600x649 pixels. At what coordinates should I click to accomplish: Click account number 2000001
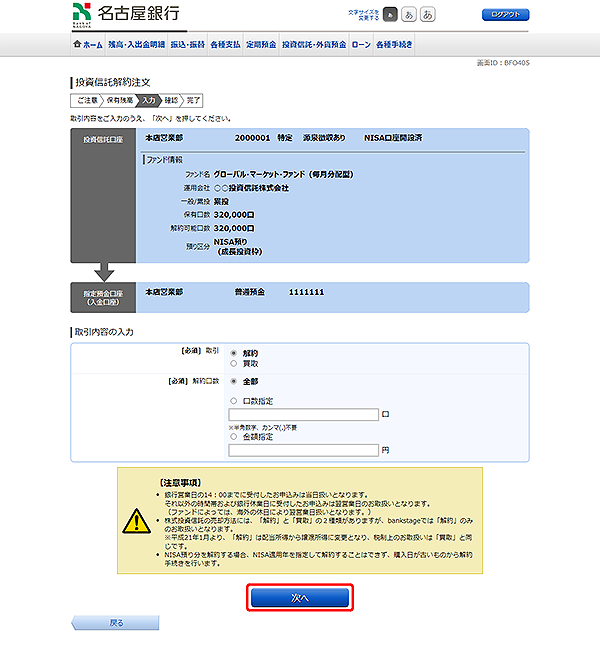pyautogui.click(x=252, y=138)
